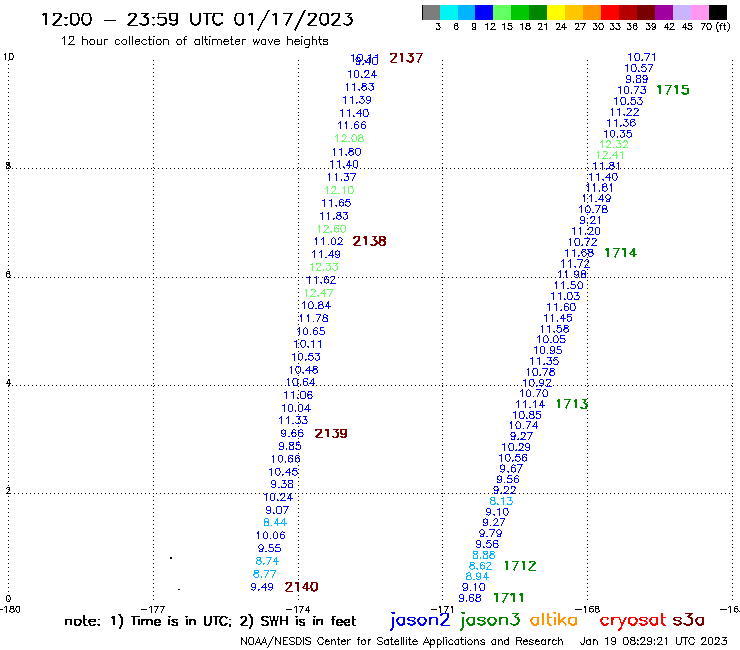
Task: Click the green wave height value 12.33
Action: tap(324, 267)
